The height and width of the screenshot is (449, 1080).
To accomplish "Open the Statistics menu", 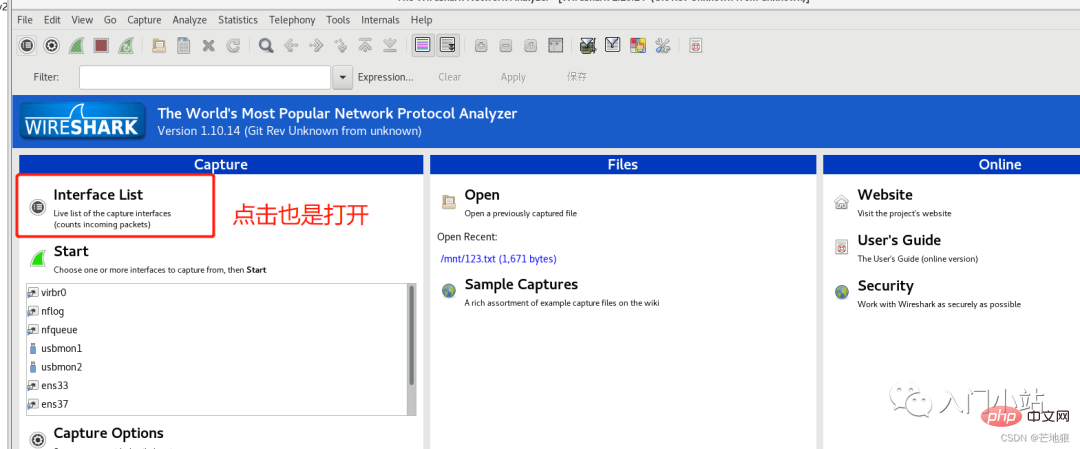I will [238, 20].
